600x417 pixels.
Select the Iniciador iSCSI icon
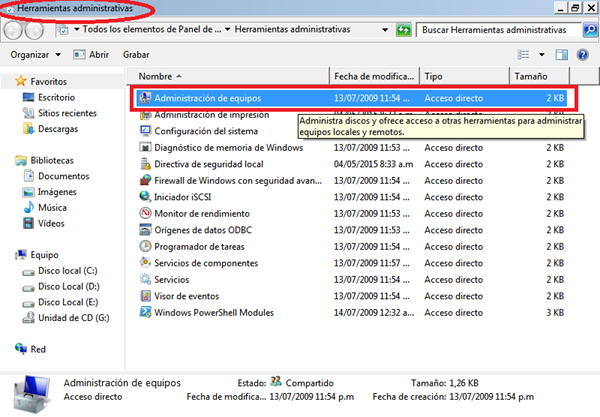click(x=145, y=197)
